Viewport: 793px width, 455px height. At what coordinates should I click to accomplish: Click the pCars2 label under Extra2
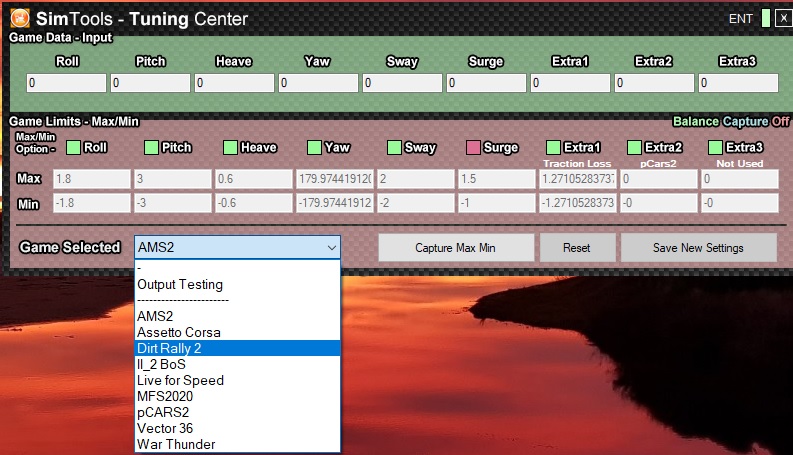(x=658, y=164)
